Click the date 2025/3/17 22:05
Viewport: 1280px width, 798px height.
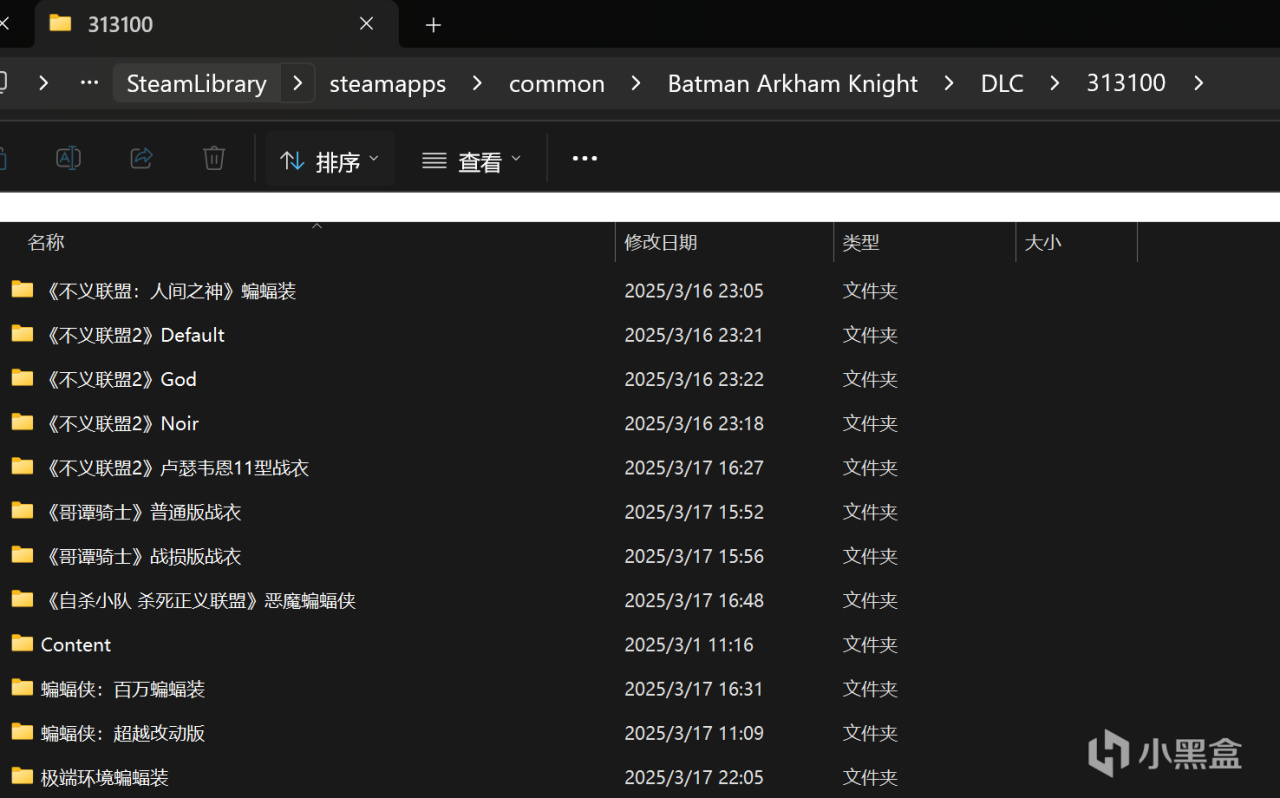tap(694, 777)
